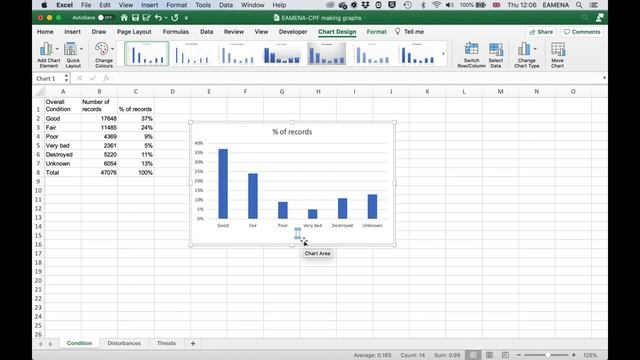Click the Developer ribbon tab

coord(293,31)
